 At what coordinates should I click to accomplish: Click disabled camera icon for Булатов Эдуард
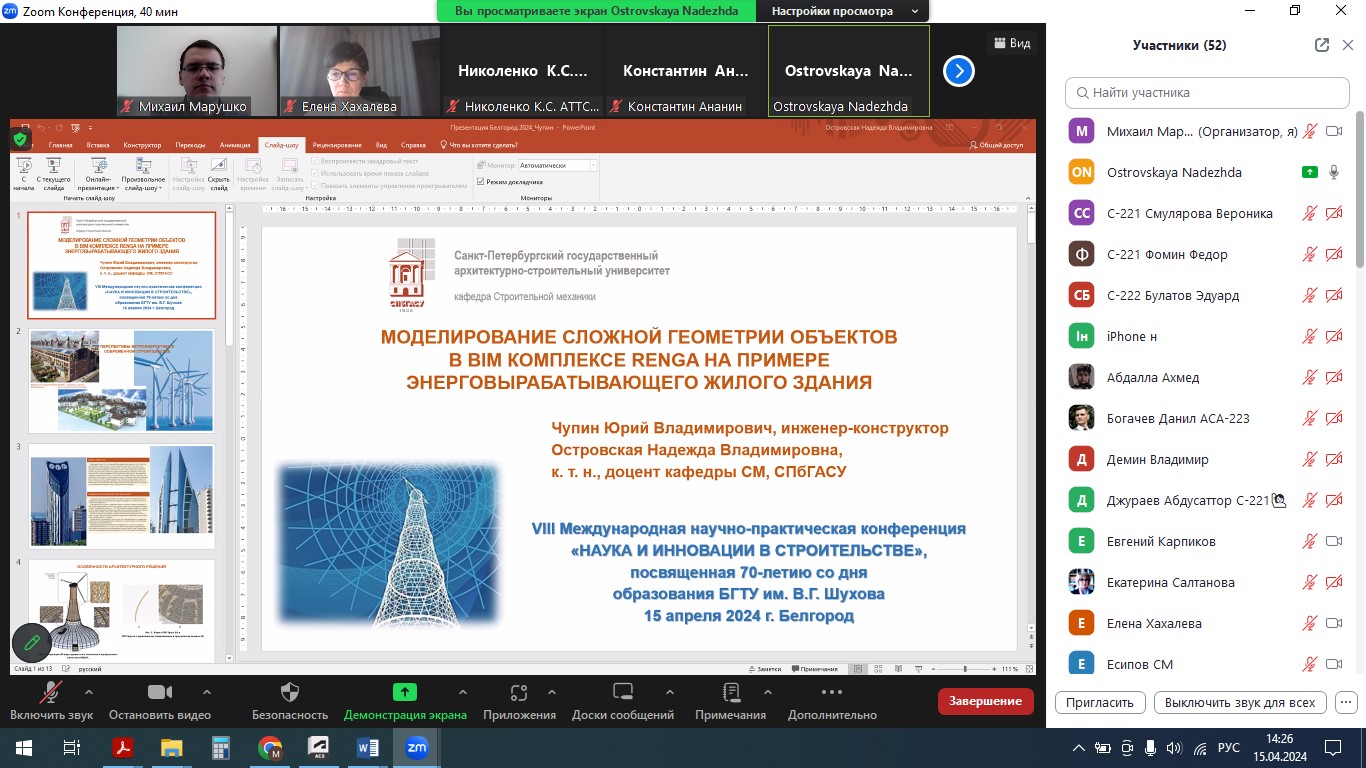[1334, 295]
